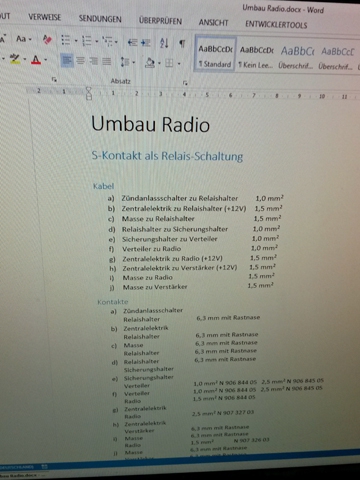Decrease the paragraph indent
The width and height of the screenshot is (360, 480).
click(x=132, y=42)
